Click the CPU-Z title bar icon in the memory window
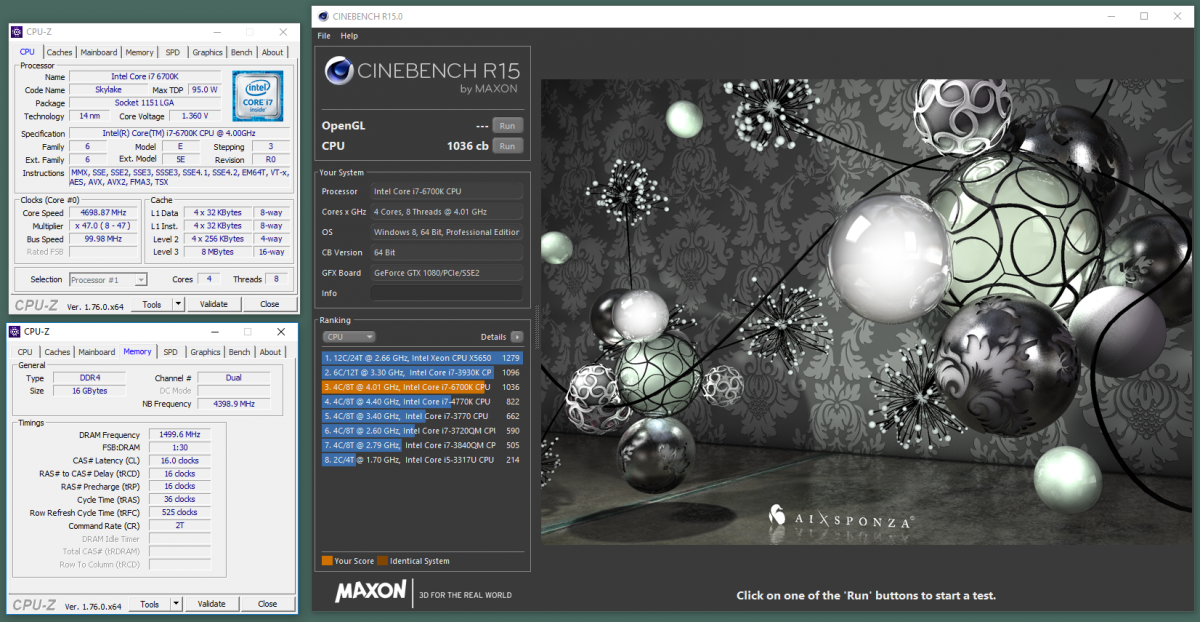The image size is (1200, 622). (15, 331)
